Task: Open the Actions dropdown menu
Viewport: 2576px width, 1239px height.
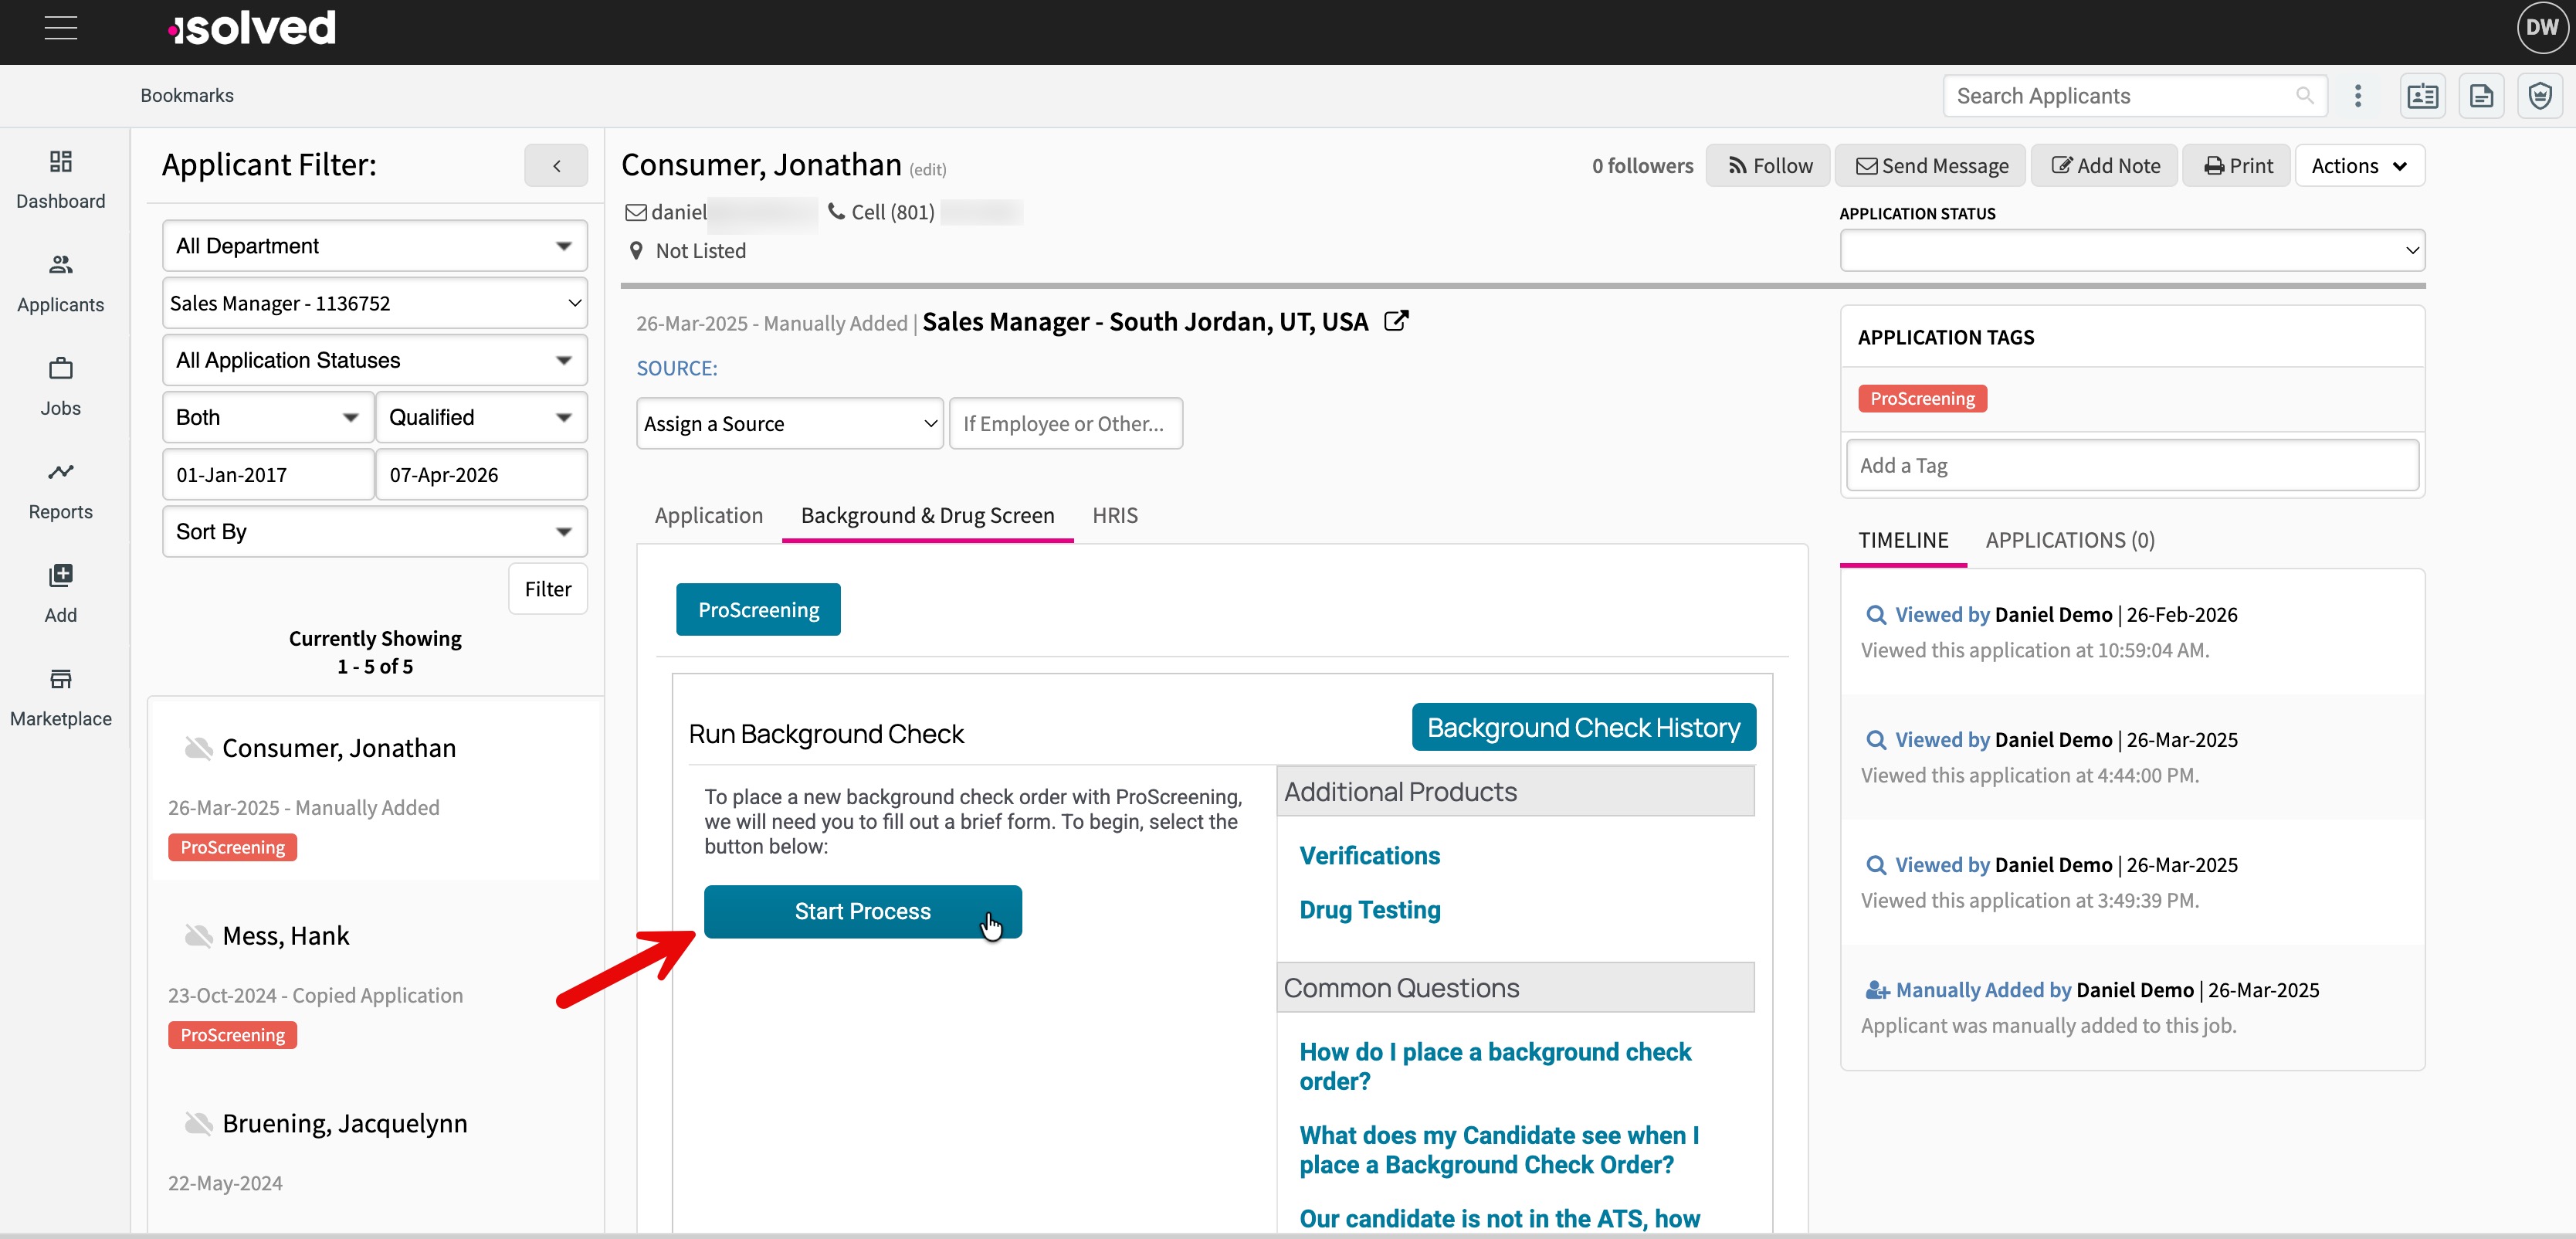Action: point(2359,166)
